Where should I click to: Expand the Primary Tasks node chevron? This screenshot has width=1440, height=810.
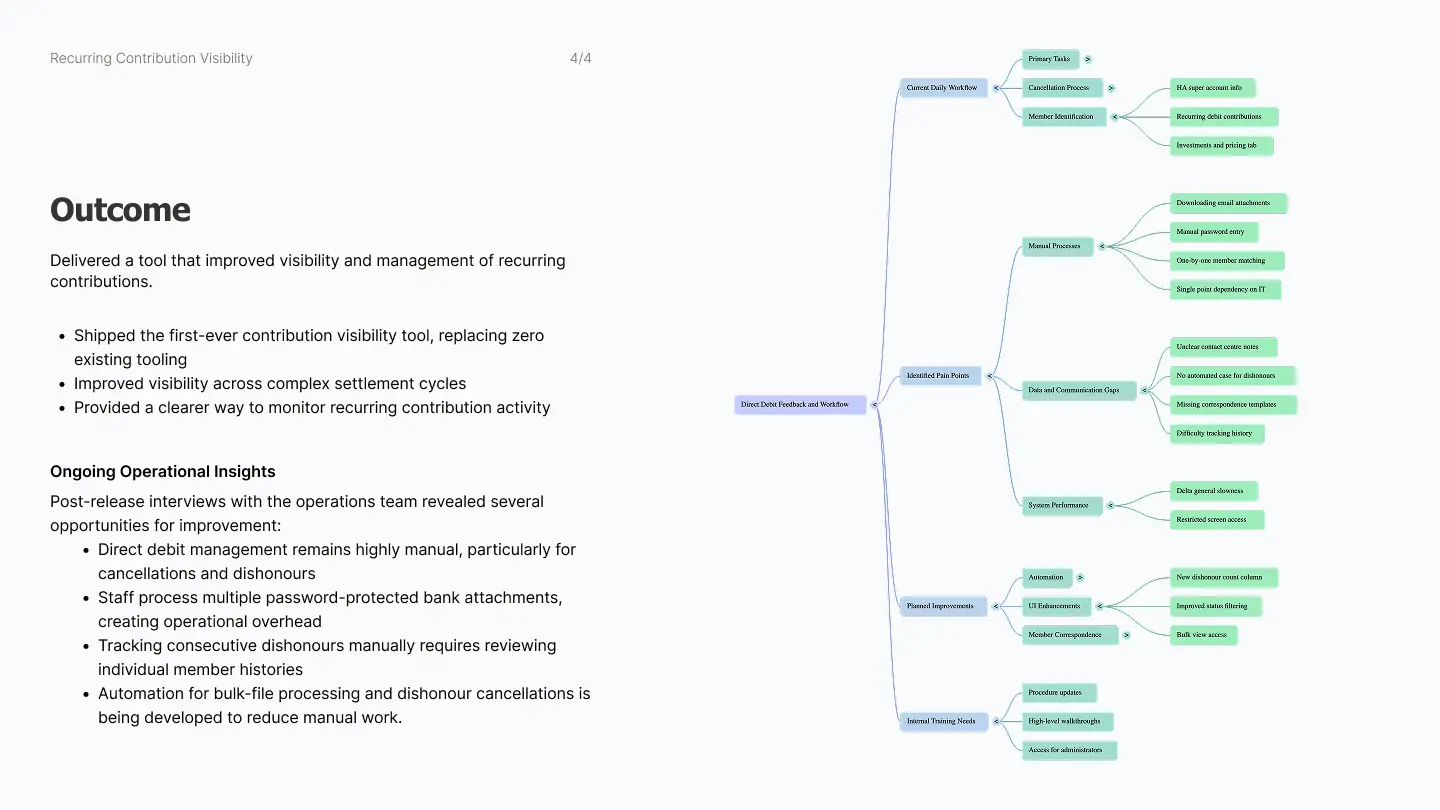coord(1088,59)
